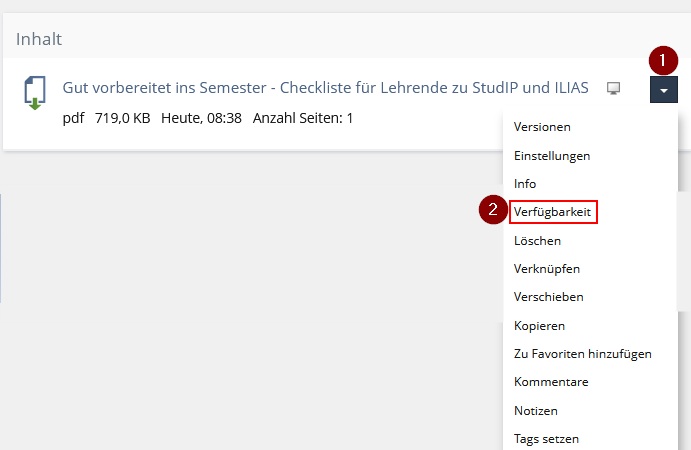Screen dimensions: 691x450
Task: Click the red circle badge numbered 2
Action: [x=492, y=211]
